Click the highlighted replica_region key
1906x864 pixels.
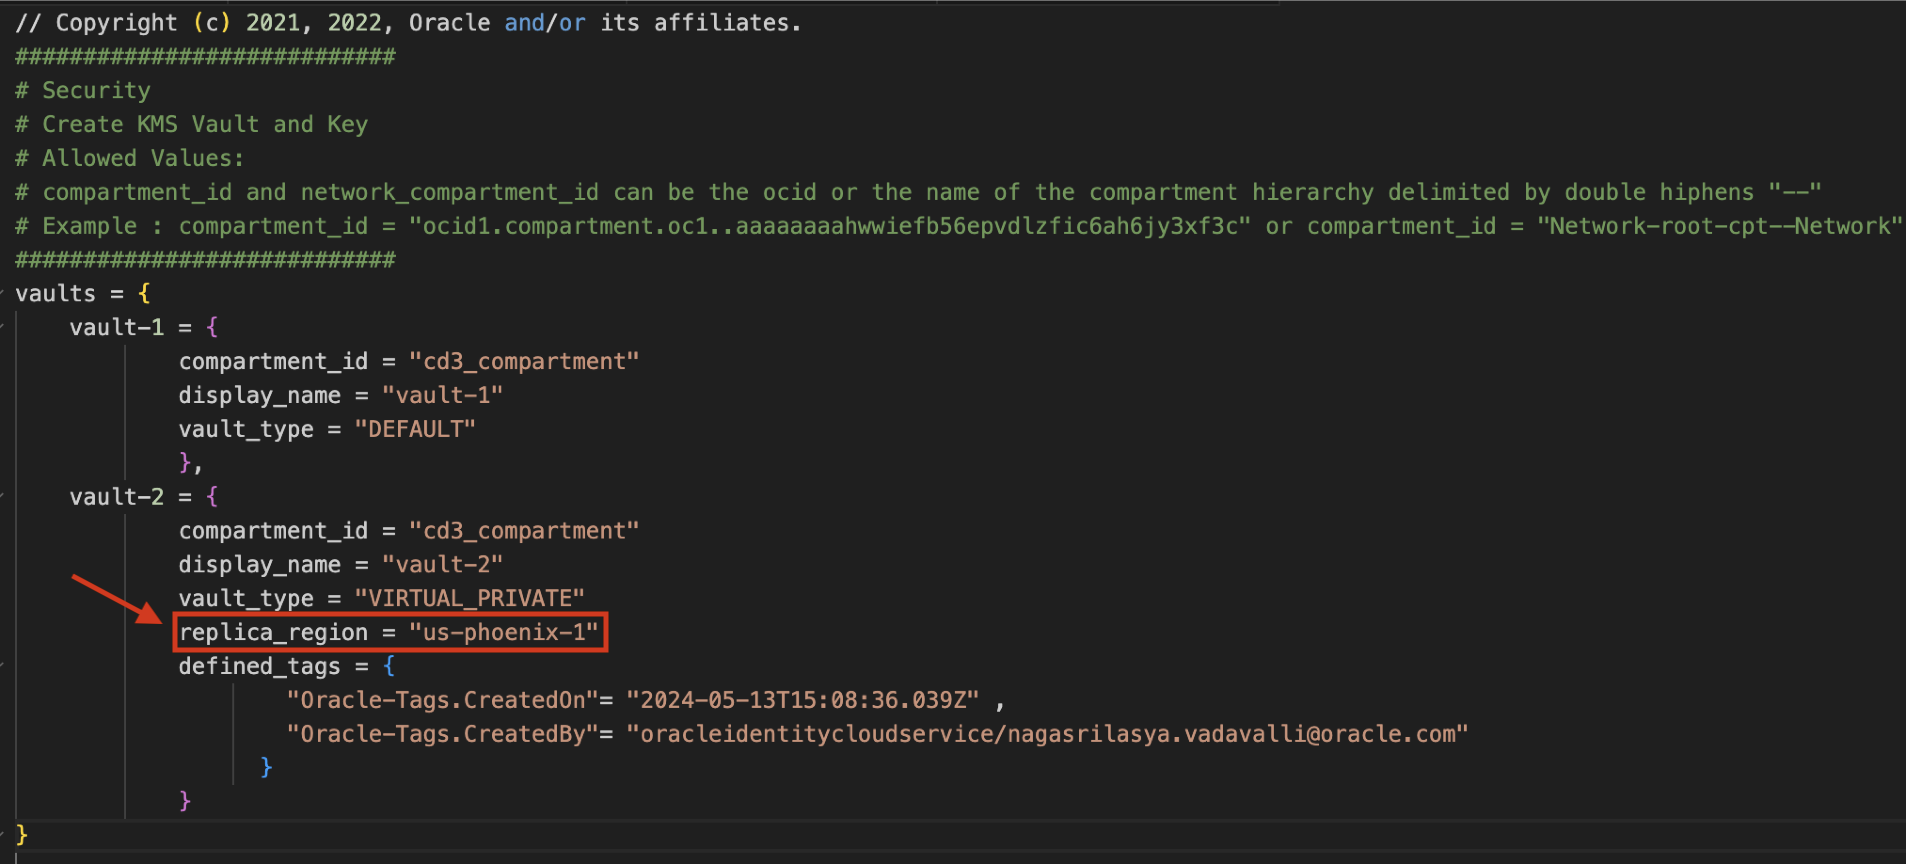pyautogui.click(x=273, y=633)
